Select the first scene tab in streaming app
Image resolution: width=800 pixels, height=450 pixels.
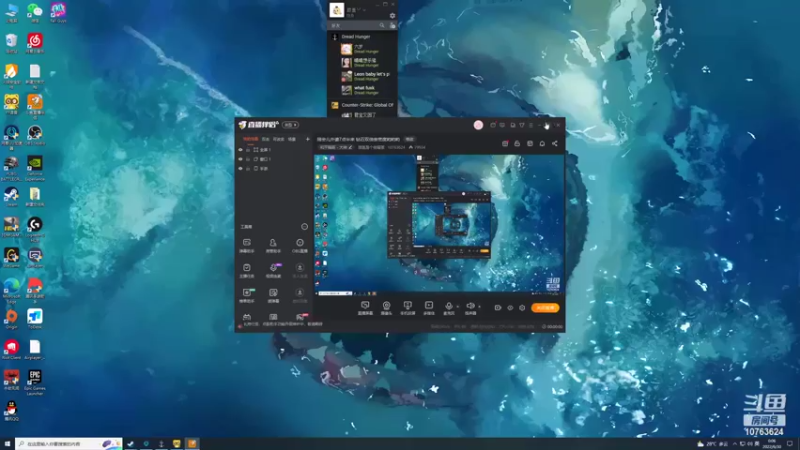pyautogui.click(x=250, y=139)
